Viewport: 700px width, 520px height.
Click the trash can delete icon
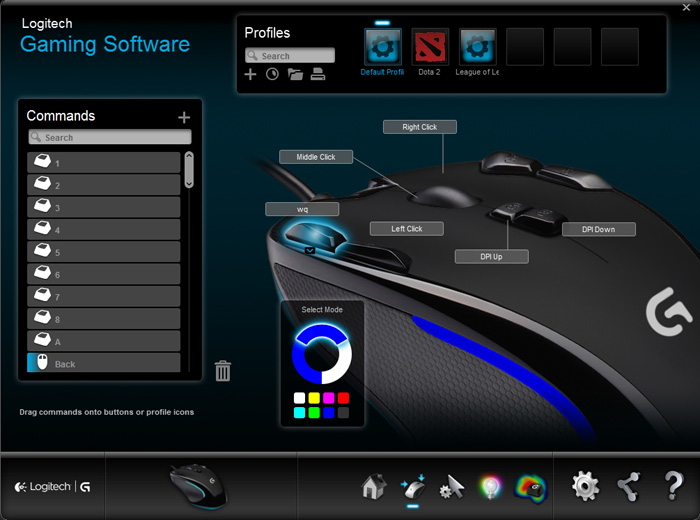pyautogui.click(x=223, y=371)
